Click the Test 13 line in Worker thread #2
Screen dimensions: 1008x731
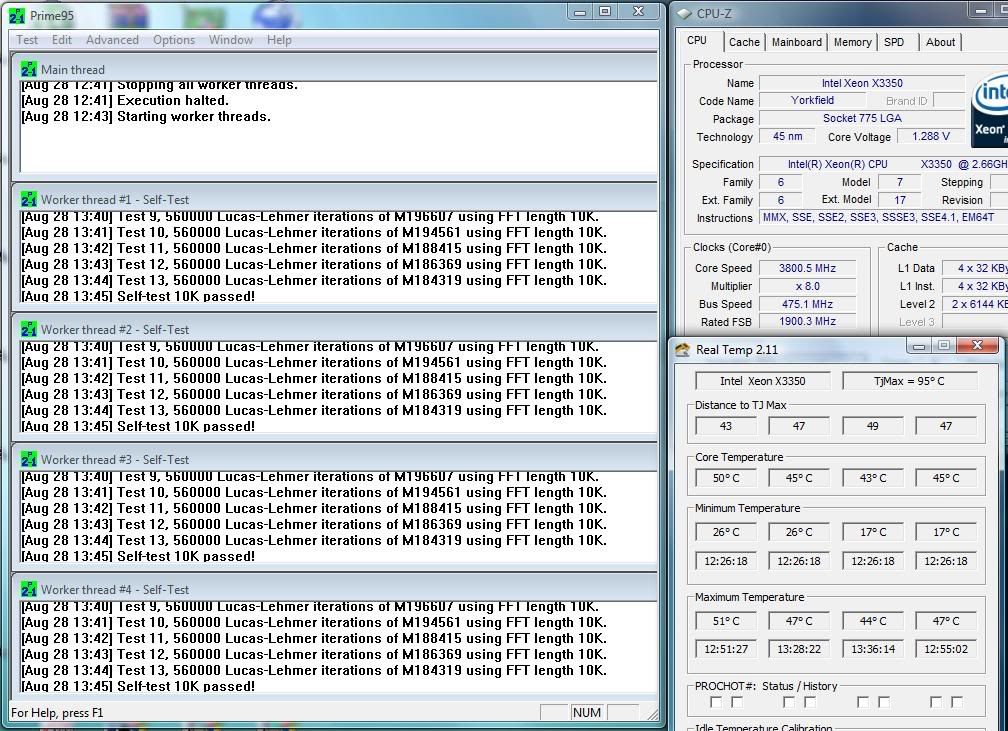point(314,410)
